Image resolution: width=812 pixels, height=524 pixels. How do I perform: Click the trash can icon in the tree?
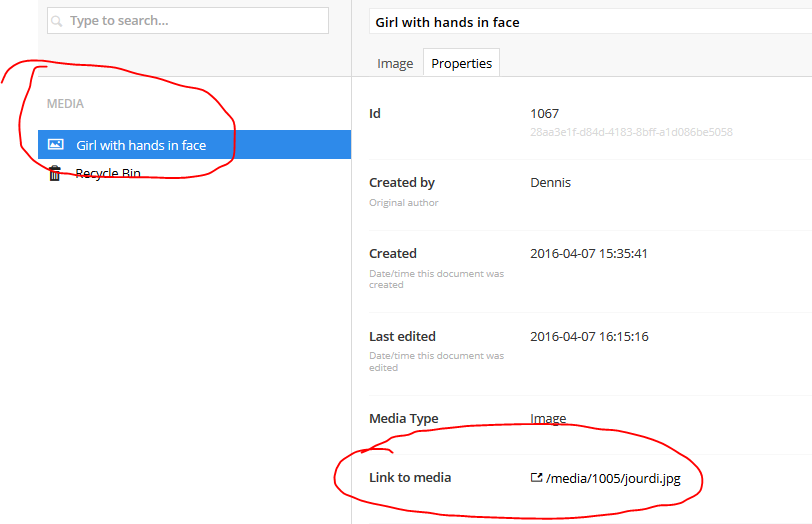coord(55,173)
